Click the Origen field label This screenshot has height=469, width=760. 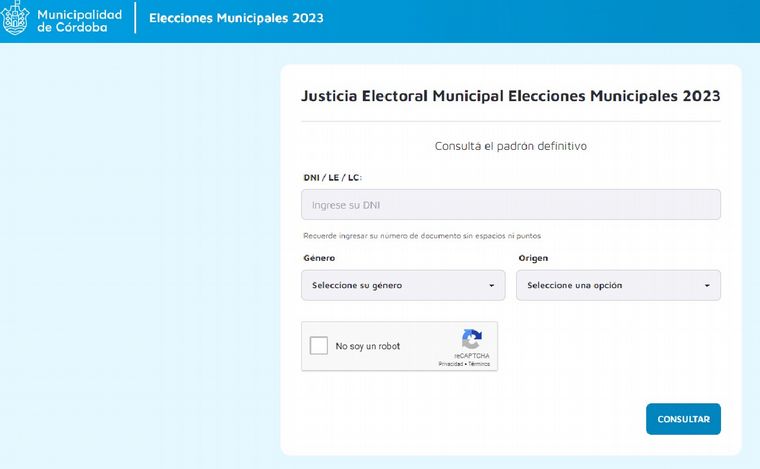tap(533, 258)
